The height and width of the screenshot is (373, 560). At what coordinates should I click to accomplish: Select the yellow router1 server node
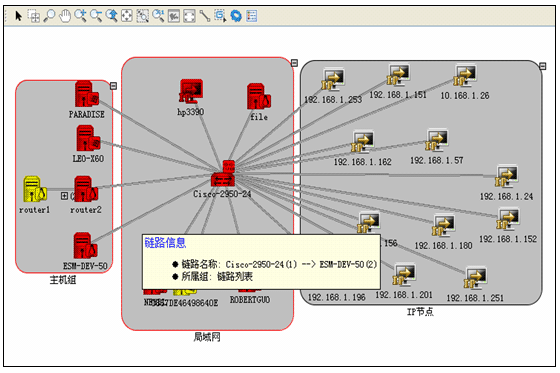[x=35, y=189]
